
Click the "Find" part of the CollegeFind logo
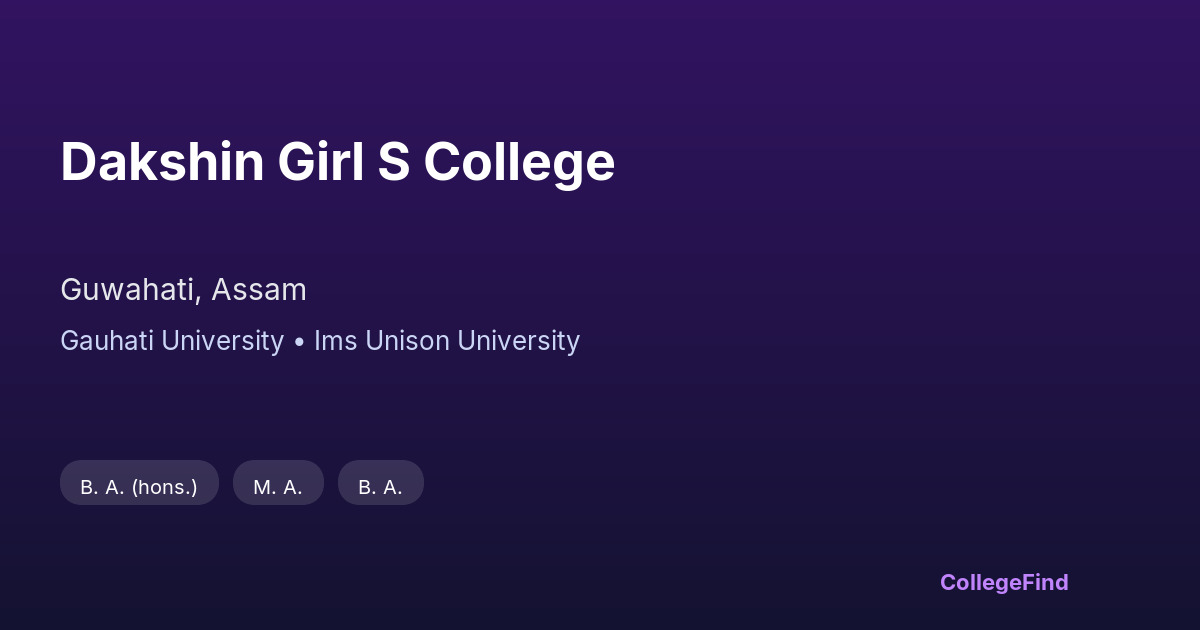tap(1045, 582)
